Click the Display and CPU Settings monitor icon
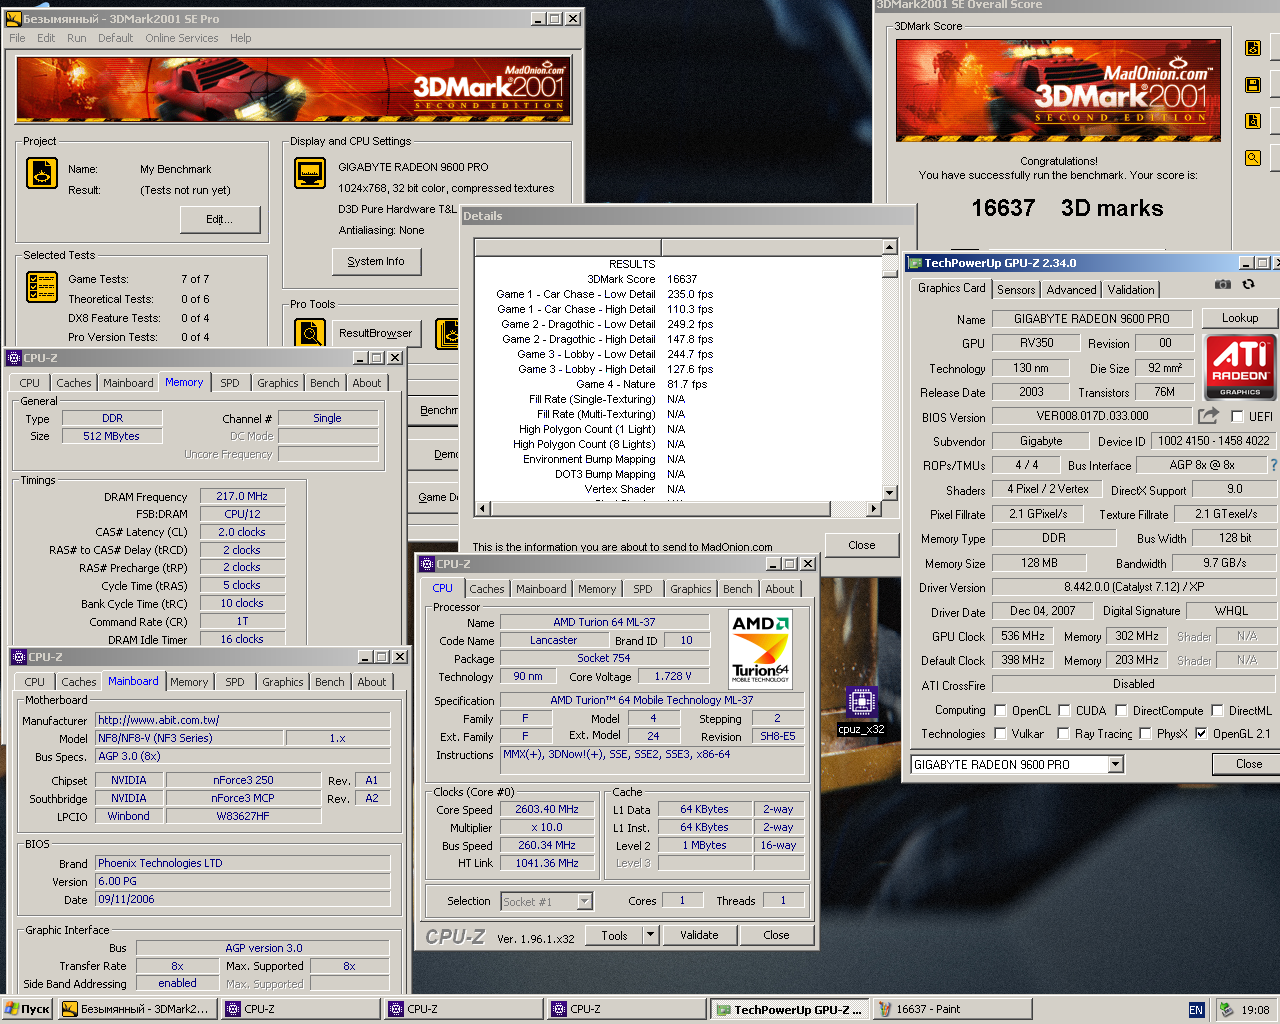Screen dimensions: 1280x1024 pos(310,173)
